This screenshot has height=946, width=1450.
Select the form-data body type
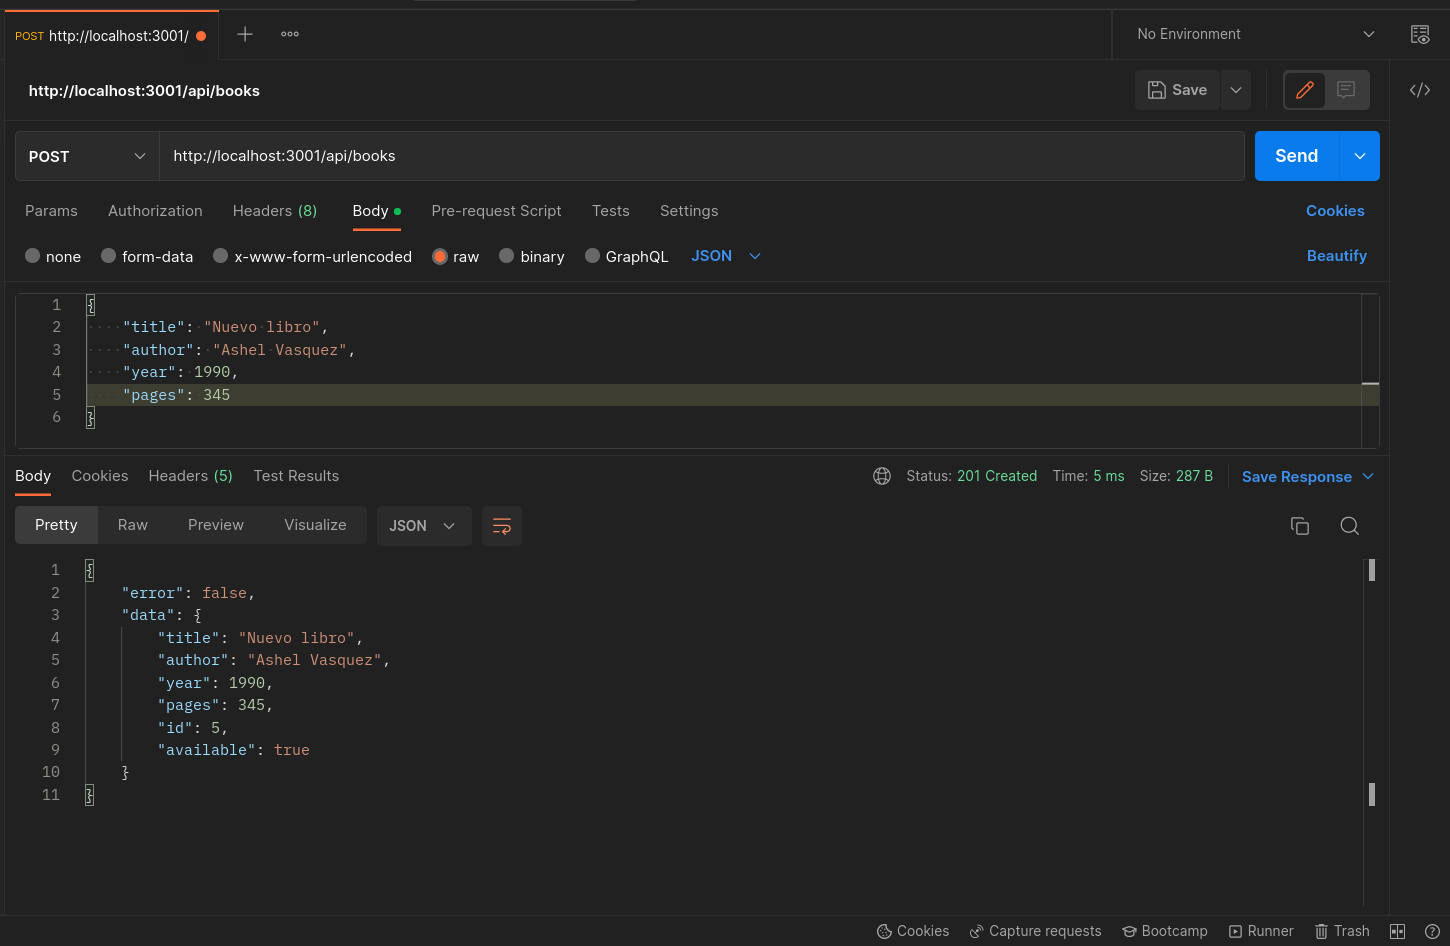click(109, 256)
